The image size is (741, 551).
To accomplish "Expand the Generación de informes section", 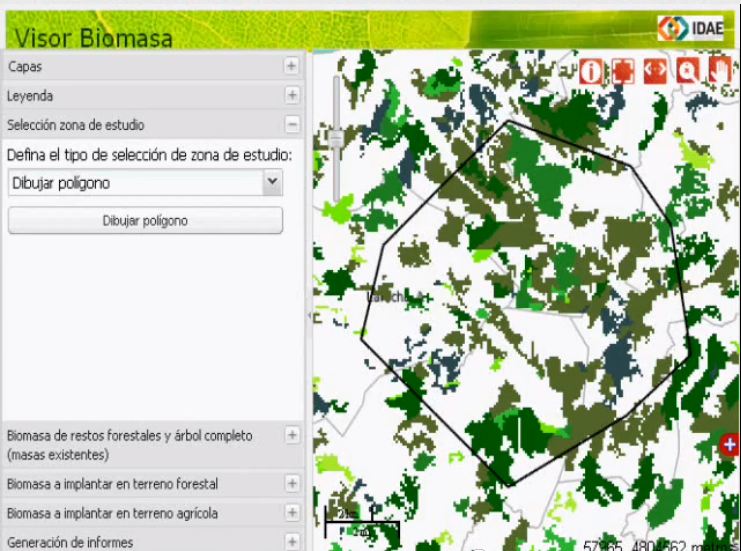I will click(x=292, y=542).
